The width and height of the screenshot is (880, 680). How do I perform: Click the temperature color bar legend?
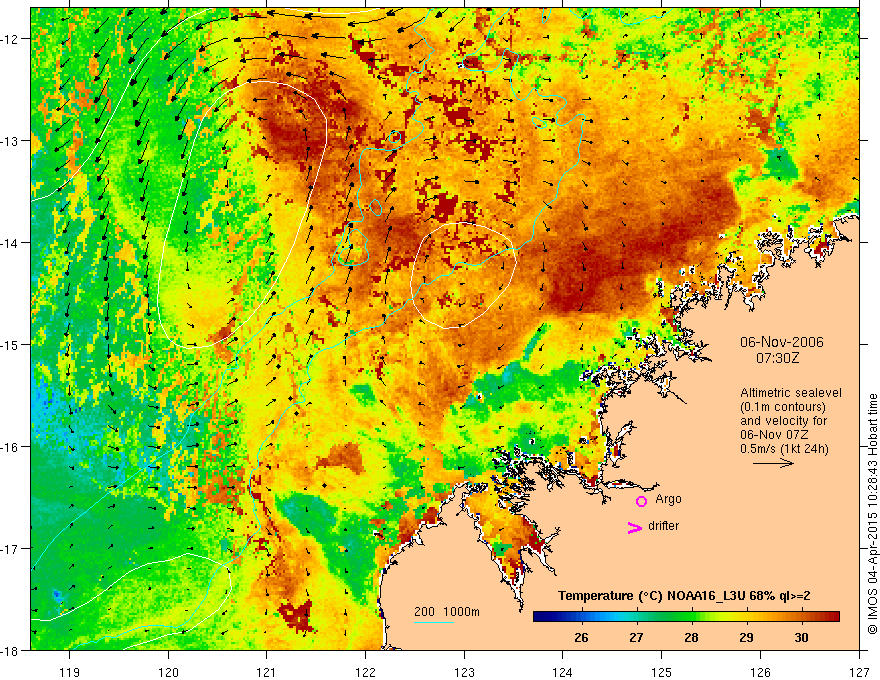[686, 617]
